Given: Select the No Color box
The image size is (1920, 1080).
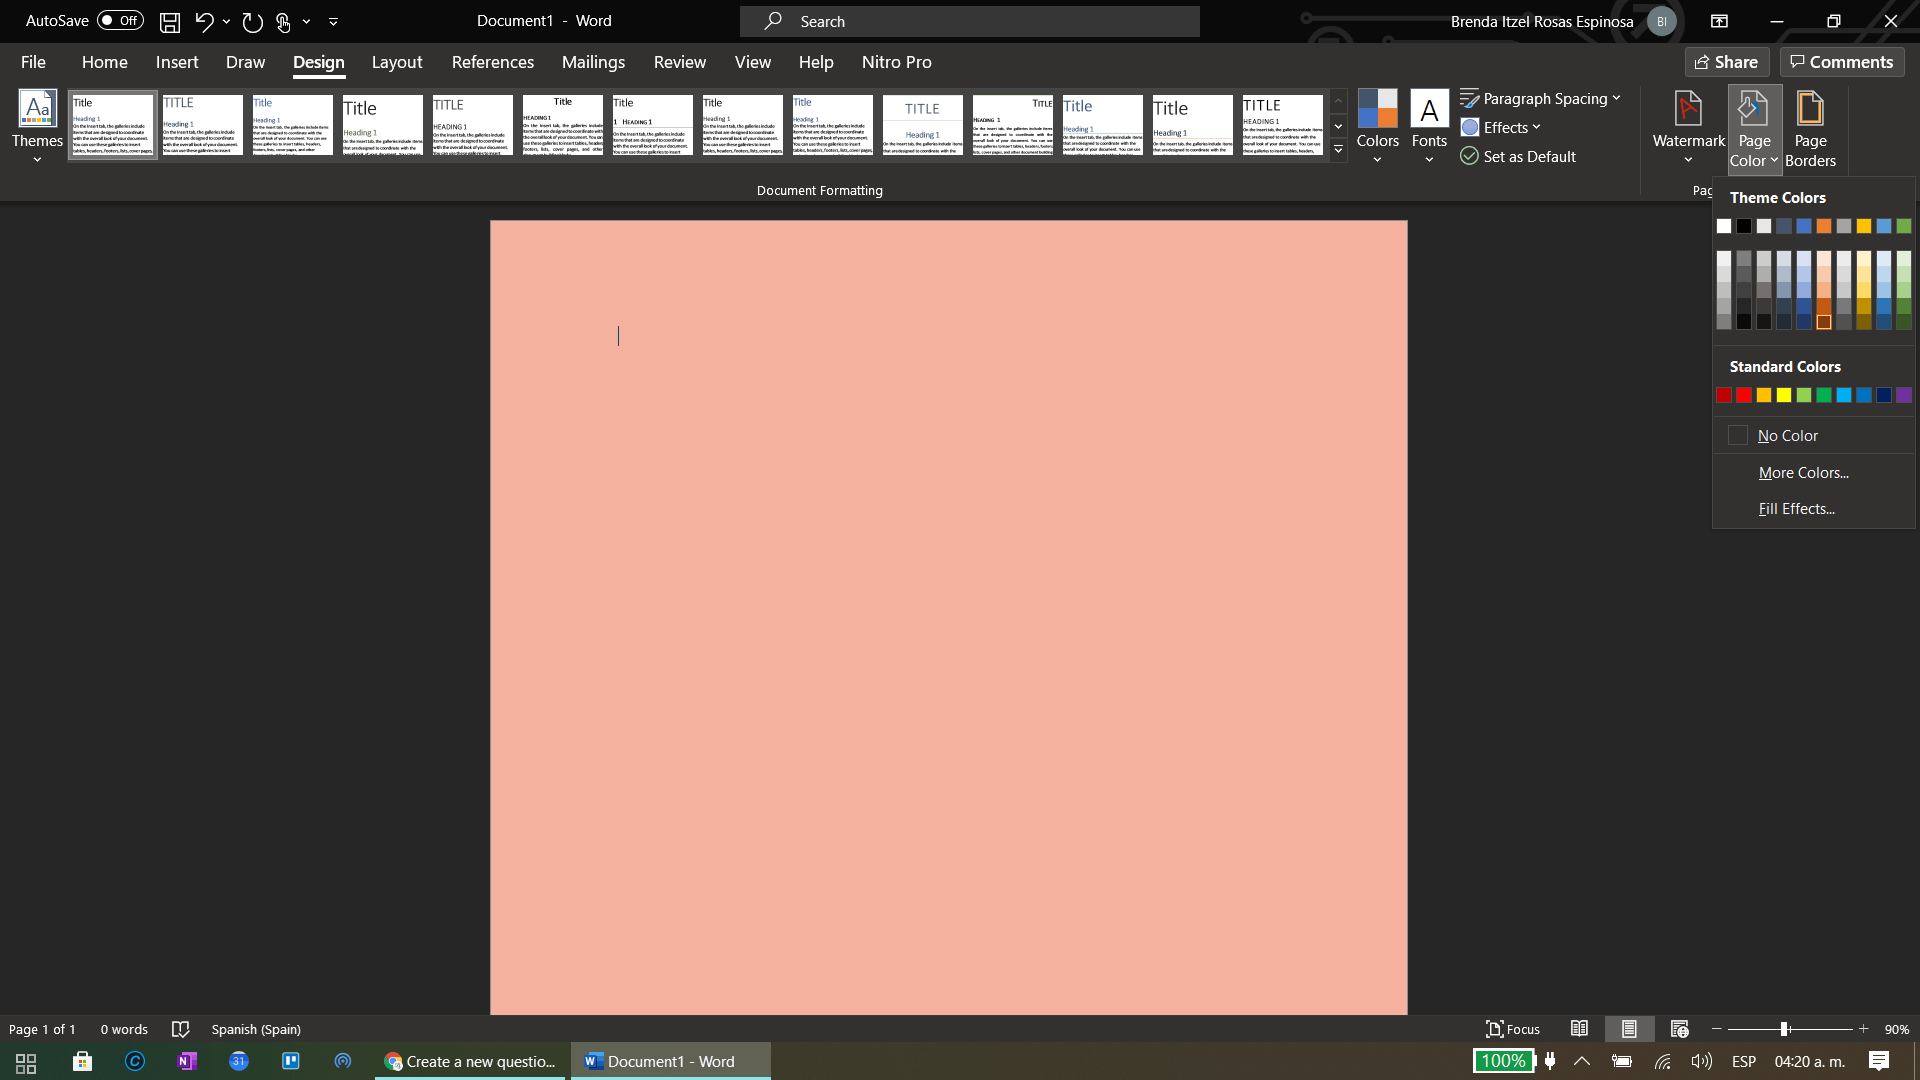Looking at the screenshot, I should (1738, 436).
